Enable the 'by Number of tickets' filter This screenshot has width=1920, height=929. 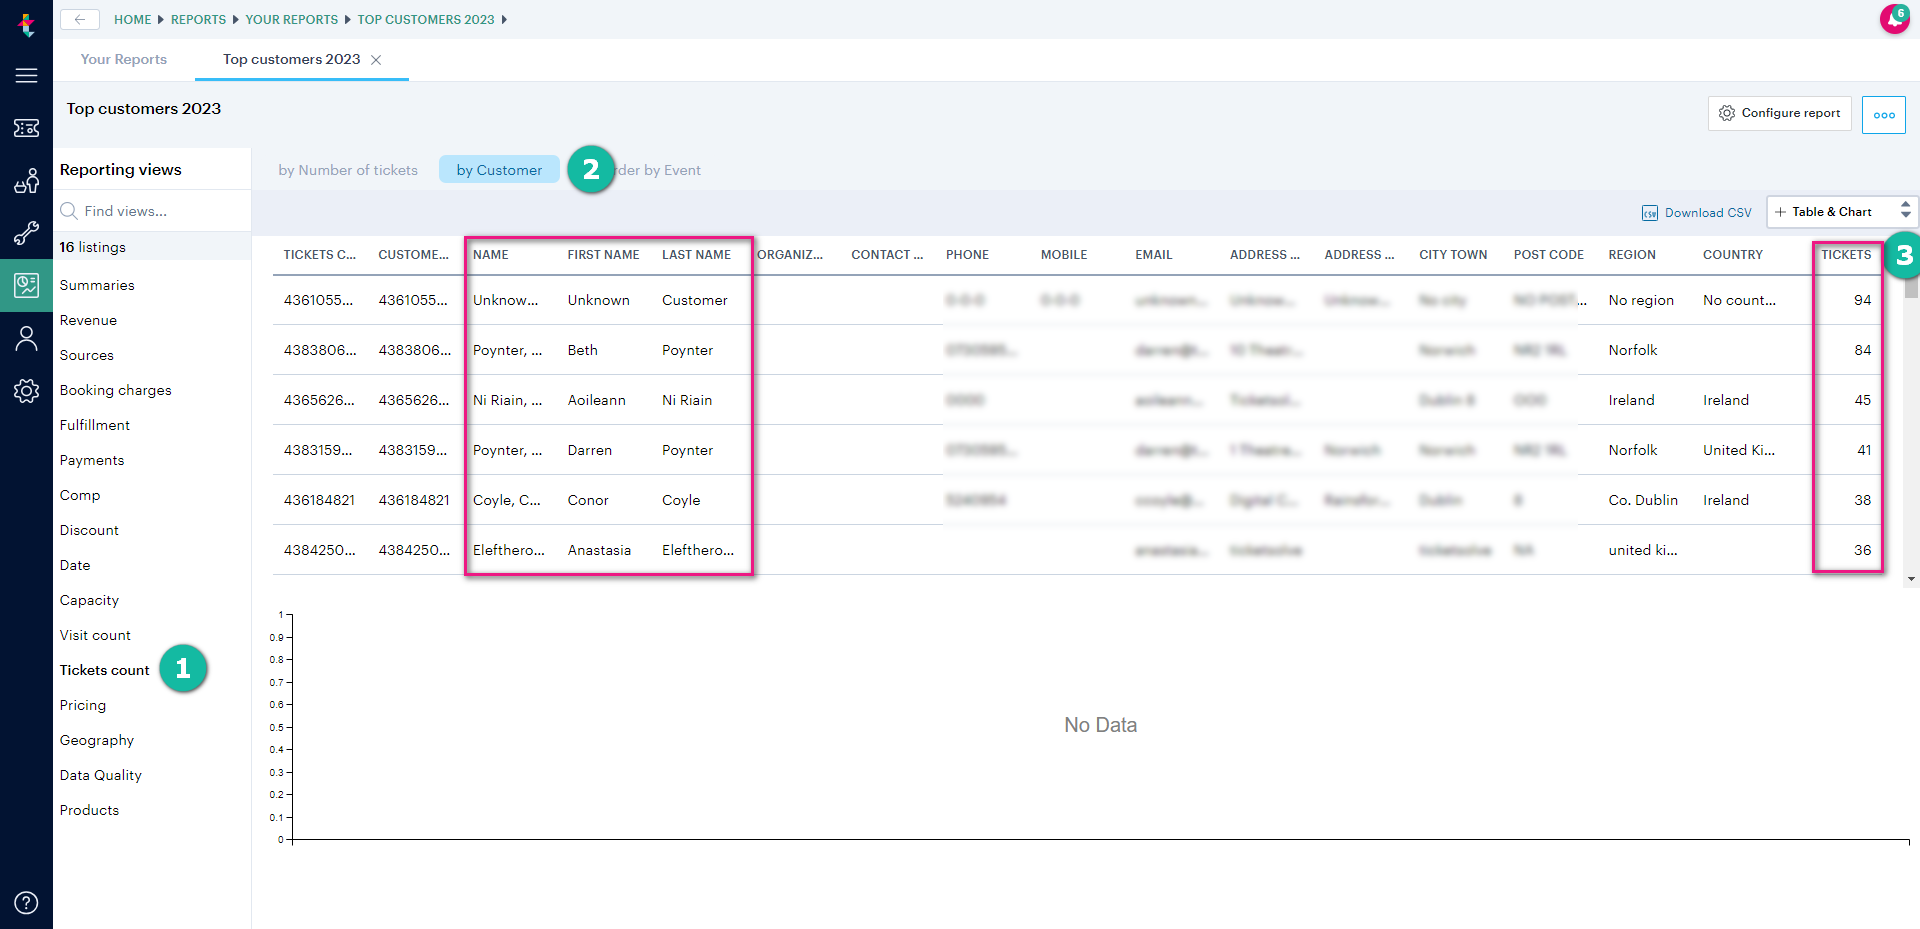coord(348,169)
